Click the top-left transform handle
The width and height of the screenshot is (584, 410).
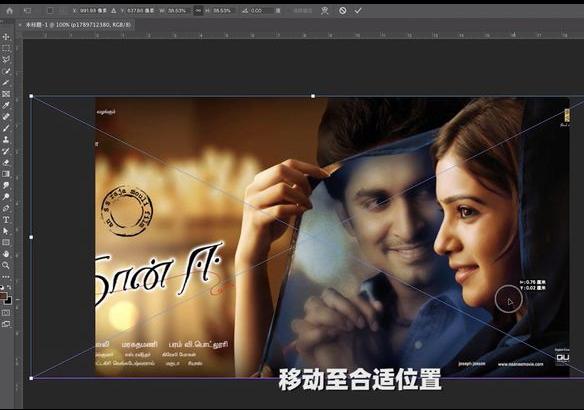tap(31, 96)
